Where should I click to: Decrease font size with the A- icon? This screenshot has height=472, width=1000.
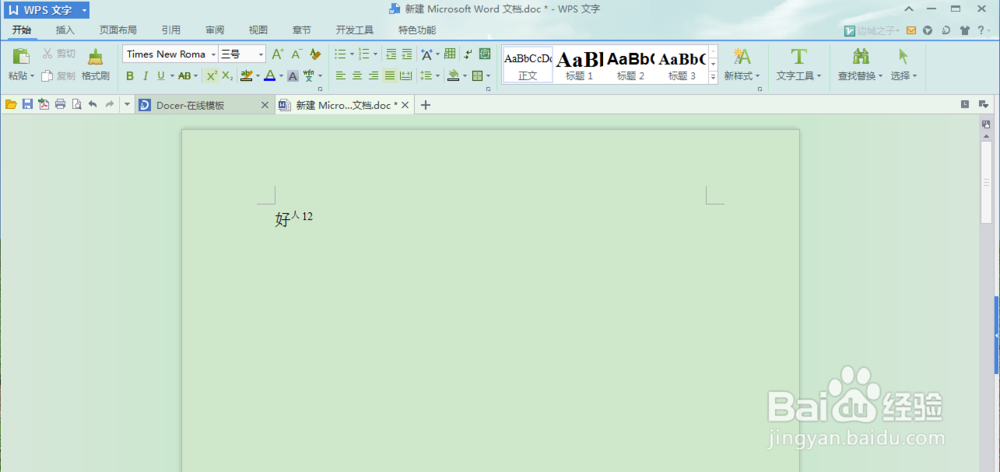tap(297, 54)
